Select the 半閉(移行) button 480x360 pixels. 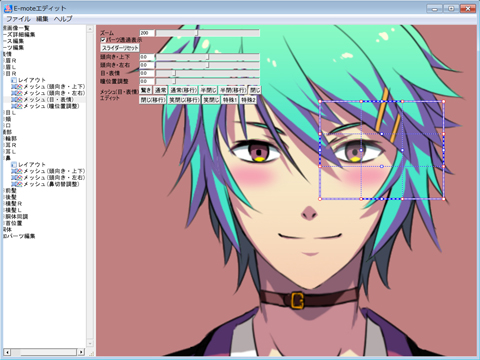(233, 90)
